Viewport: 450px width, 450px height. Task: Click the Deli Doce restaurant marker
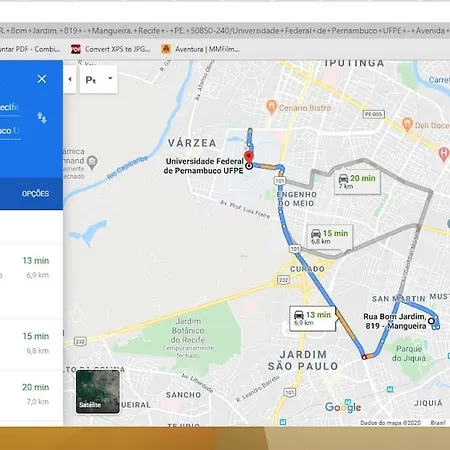407,125
